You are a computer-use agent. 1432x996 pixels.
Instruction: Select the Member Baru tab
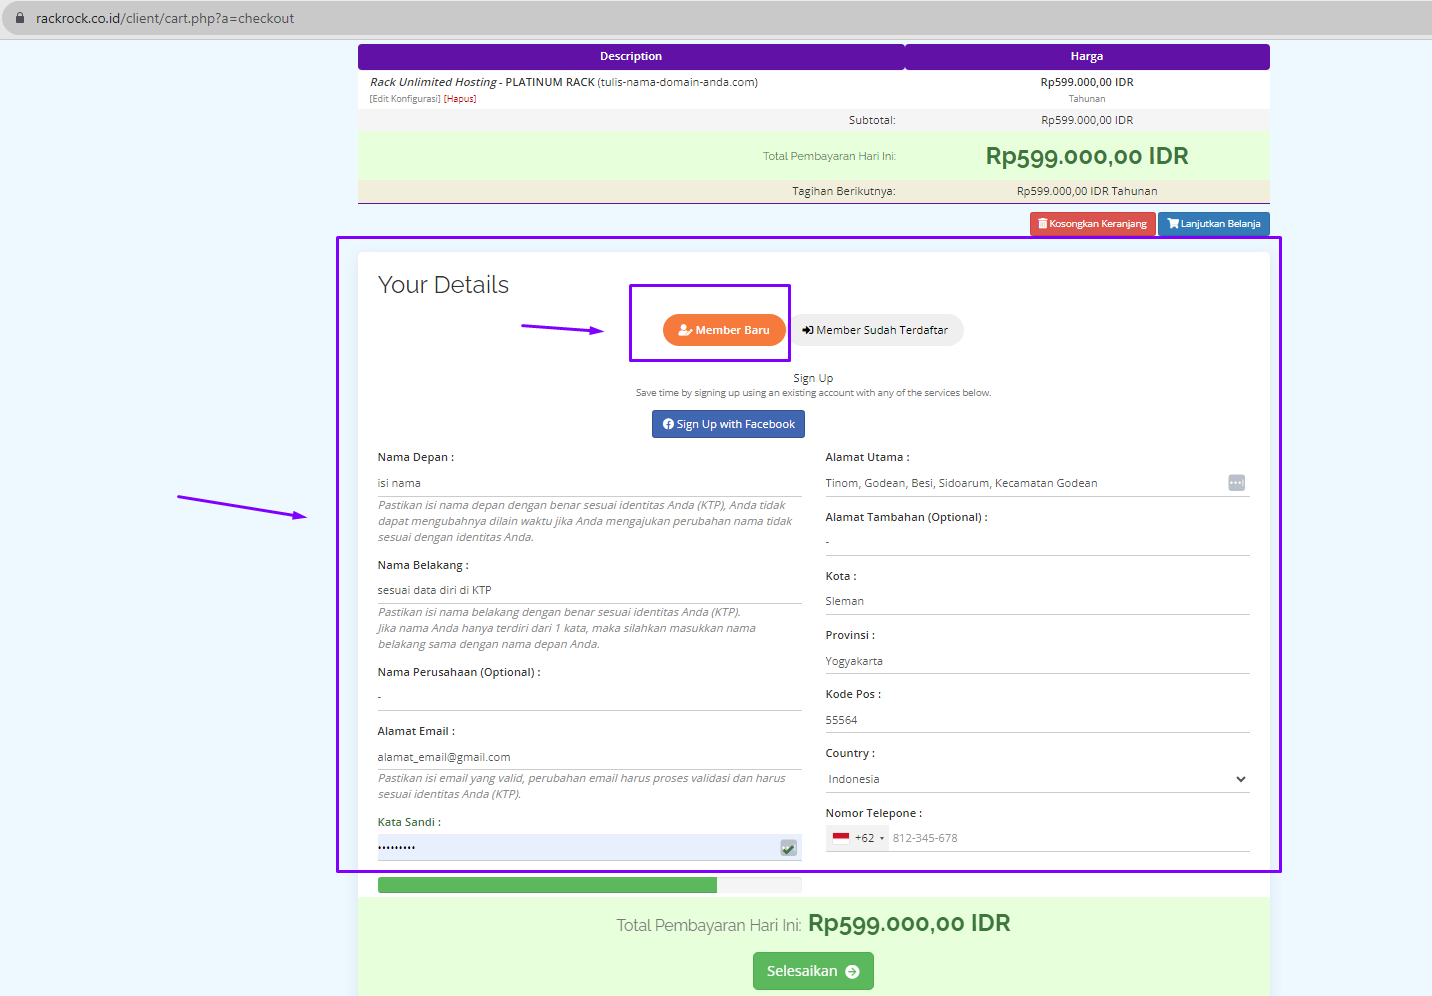click(724, 330)
